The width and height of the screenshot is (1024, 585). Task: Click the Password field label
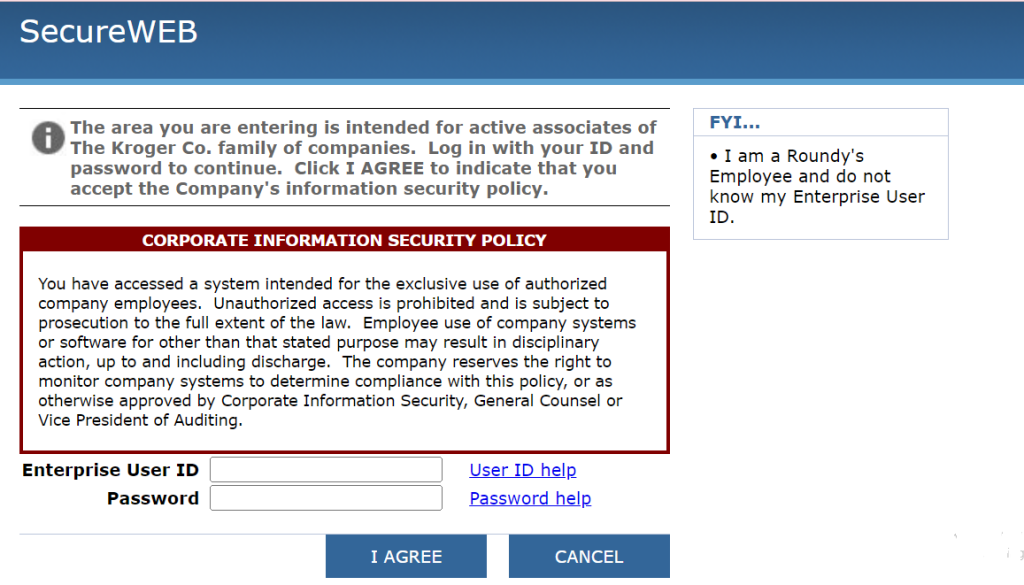tap(153, 498)
